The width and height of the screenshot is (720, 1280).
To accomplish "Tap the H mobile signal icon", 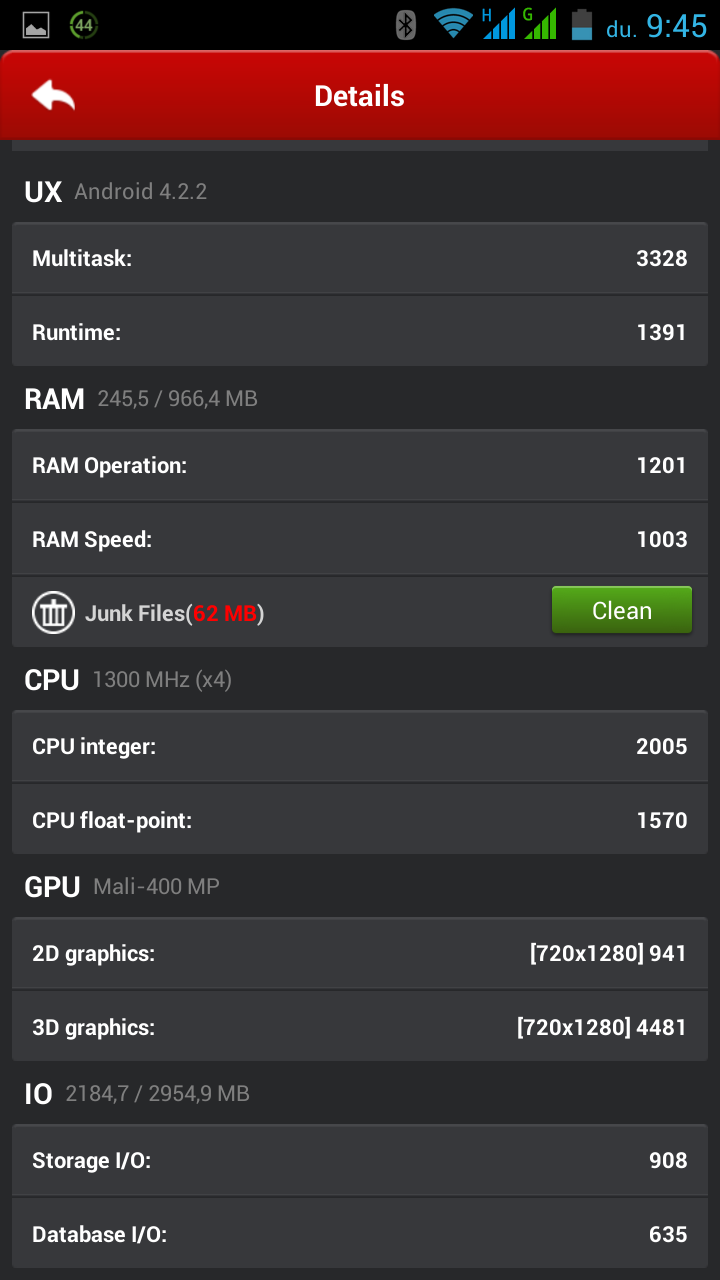I will 498,24.
